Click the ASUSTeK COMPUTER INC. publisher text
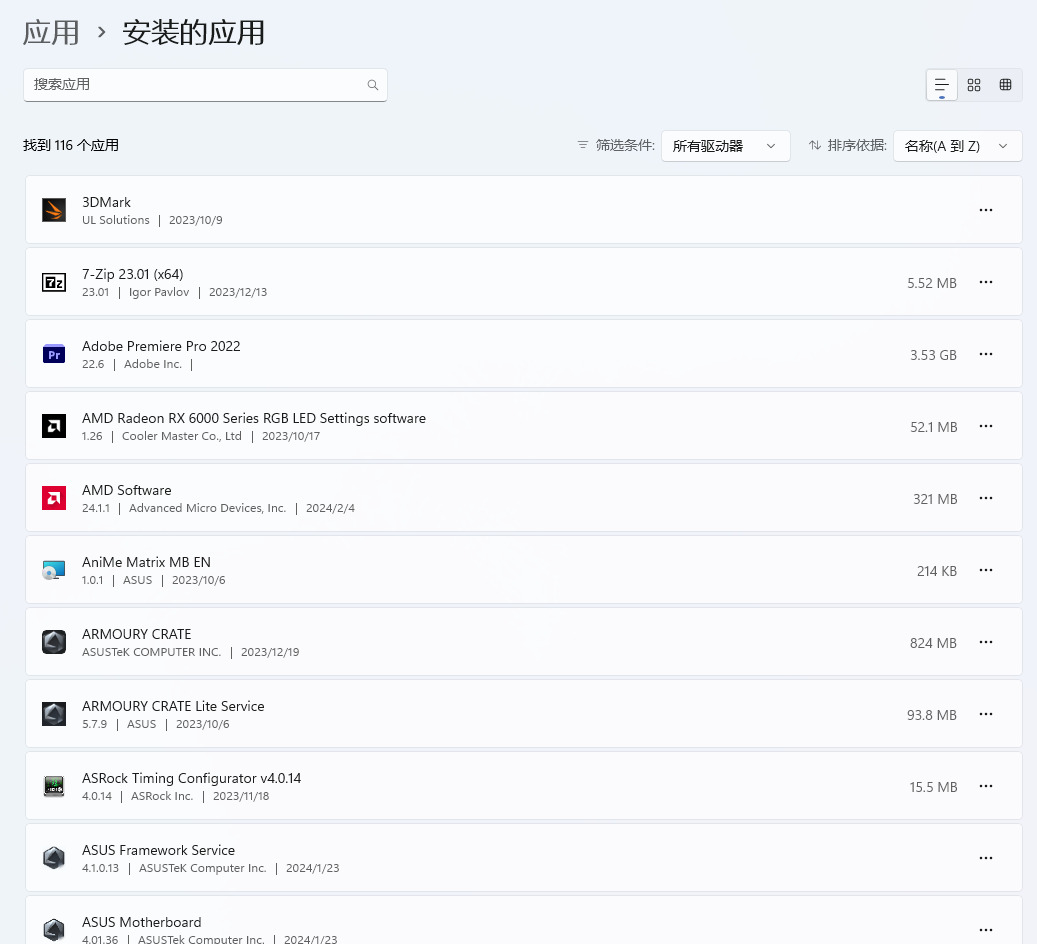Viewport: 1037px width, 944px height. coord(151,652)
